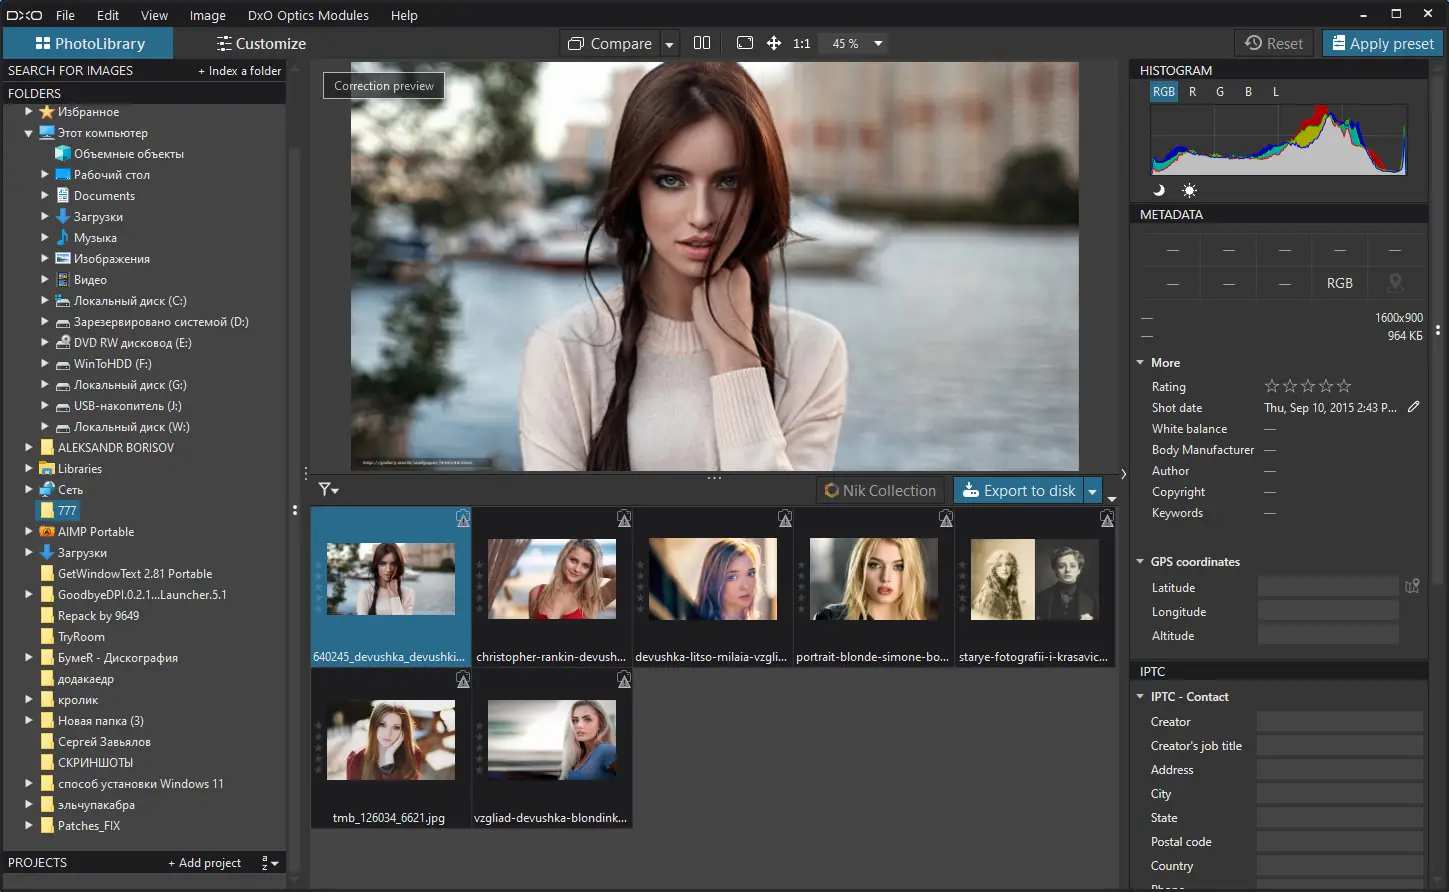The width and height of the screenshot is (1449, 892).
Task: Click the Nik Collection button
Action: (x=880, y=490)
